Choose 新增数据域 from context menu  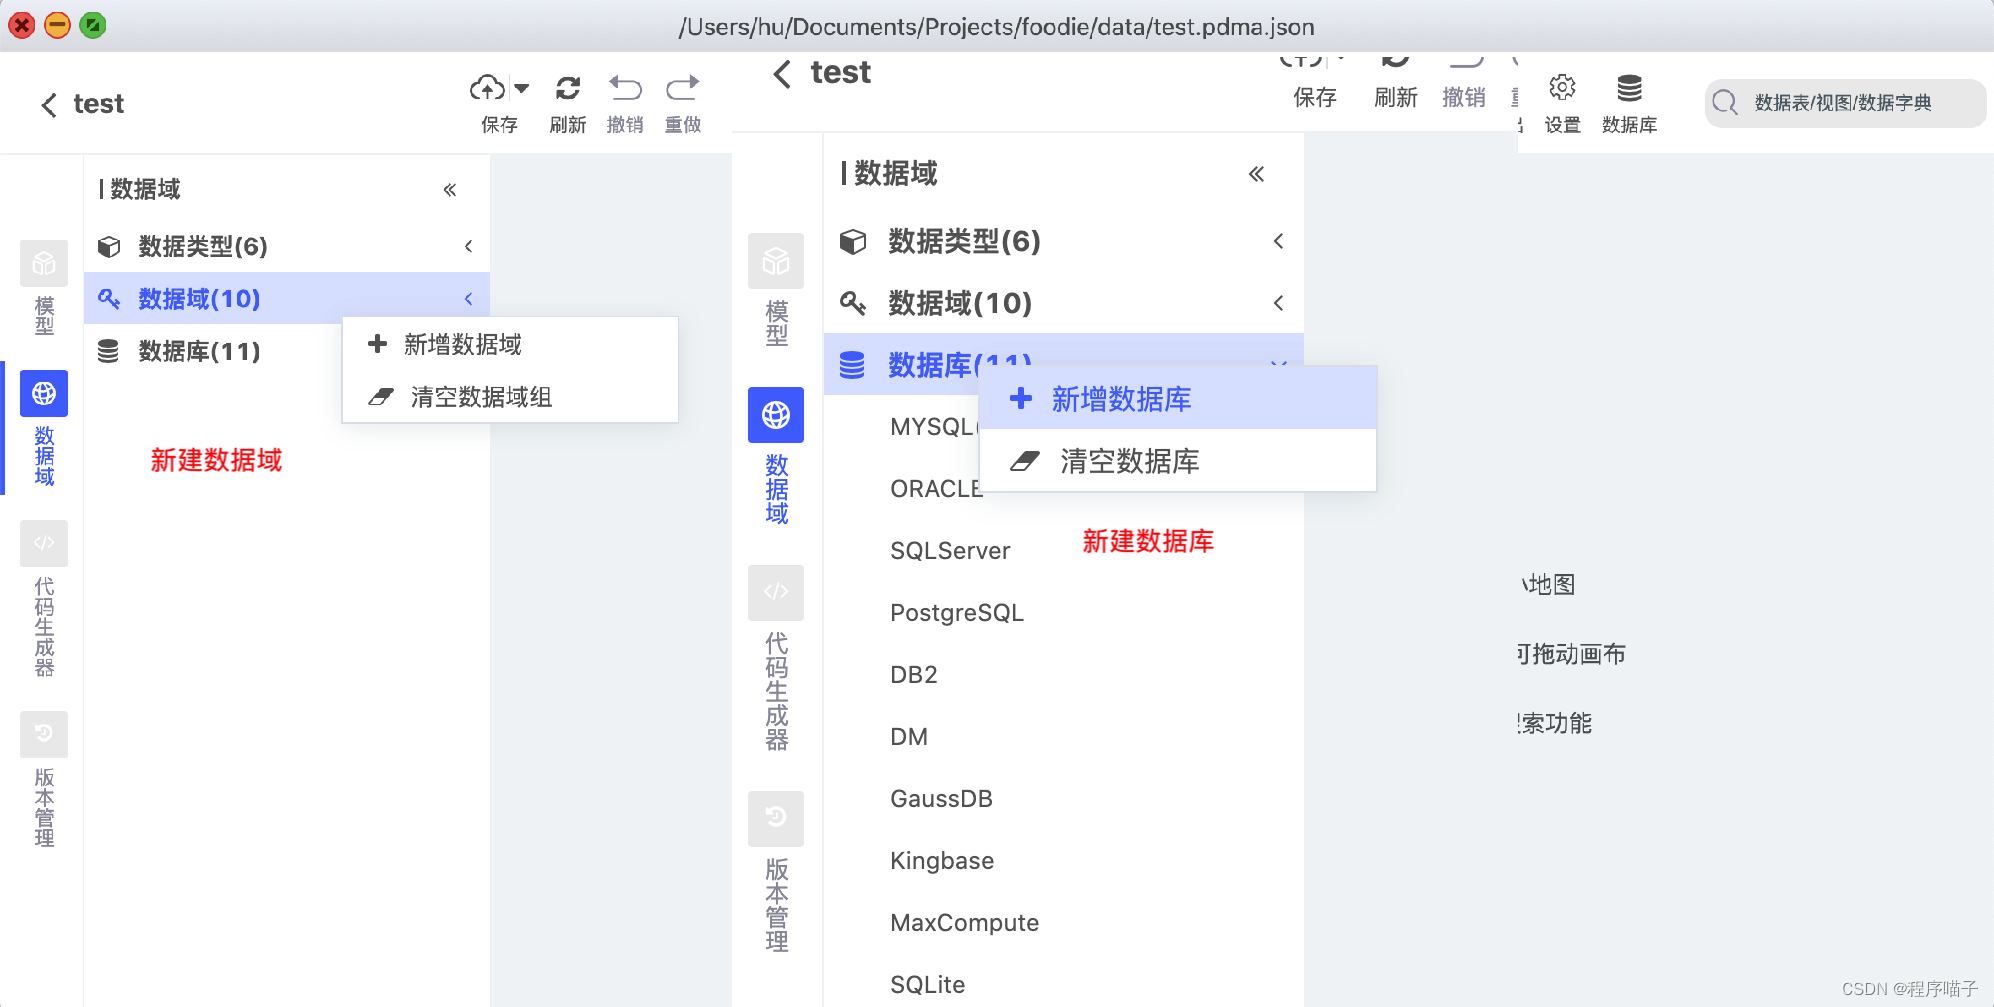(510, 344)
